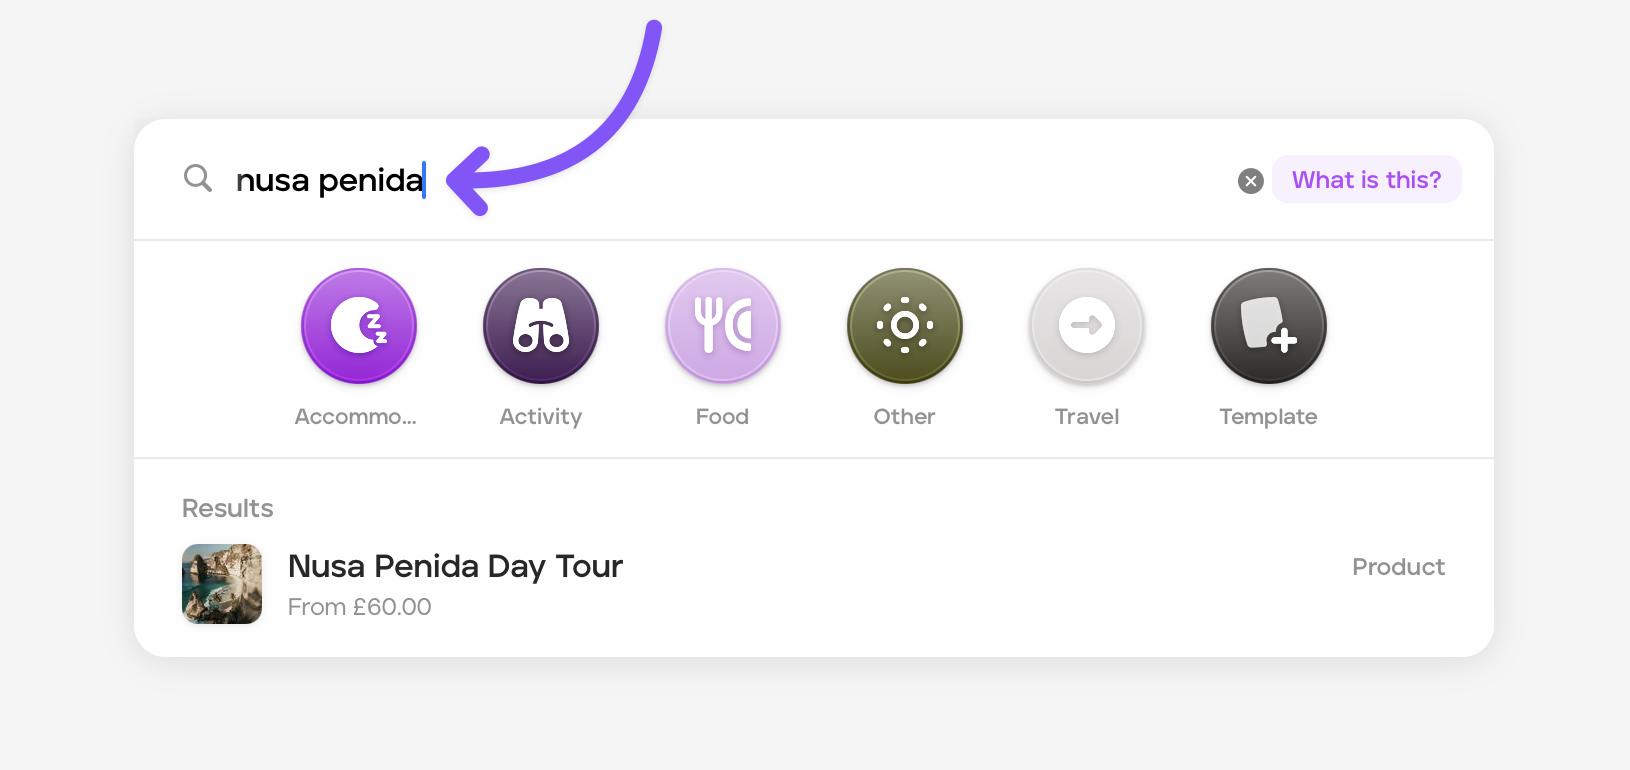
Task: Select the Nusa Penida Day Tour title
Action: point(455,567)
